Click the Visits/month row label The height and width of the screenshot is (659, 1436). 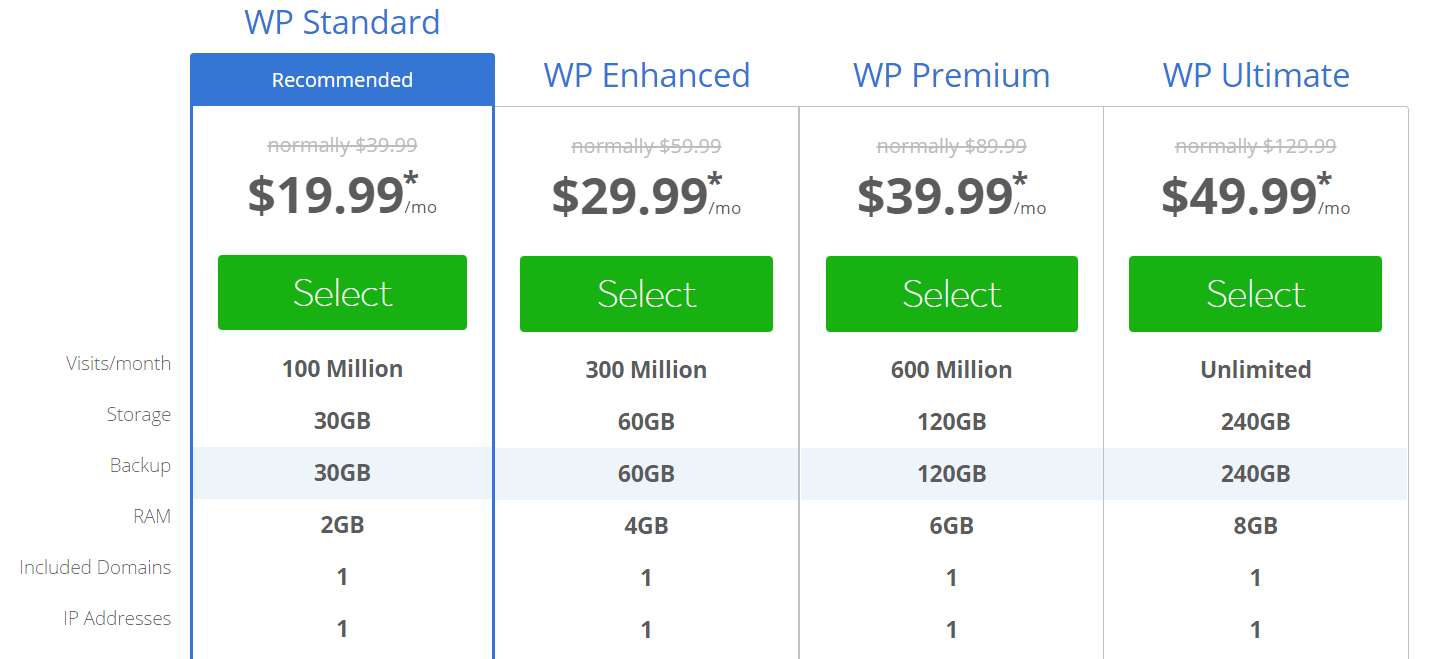pos(118,363)
